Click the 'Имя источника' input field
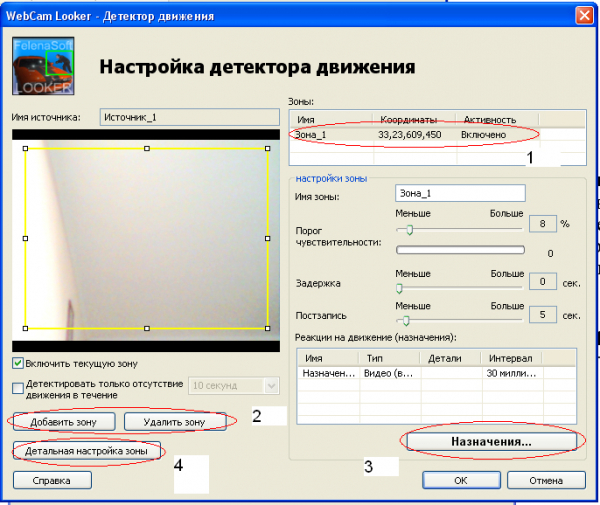The image size is (600, 505). click(x=189, y=117)
